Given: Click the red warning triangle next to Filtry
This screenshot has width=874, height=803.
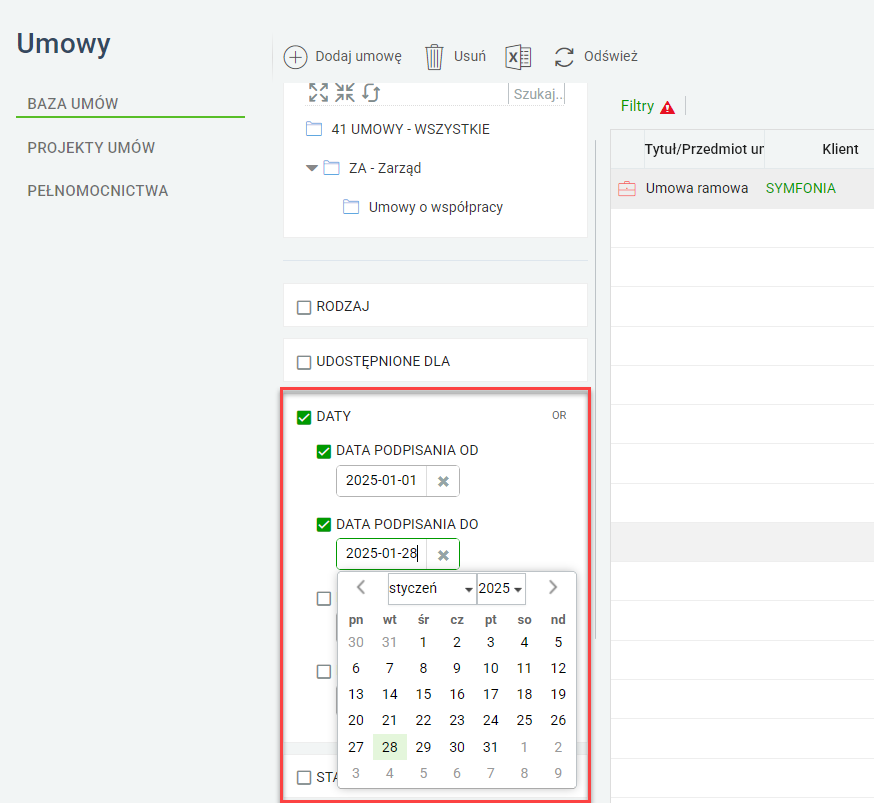Looking at the screenshot, I should (x=667, y=107).
